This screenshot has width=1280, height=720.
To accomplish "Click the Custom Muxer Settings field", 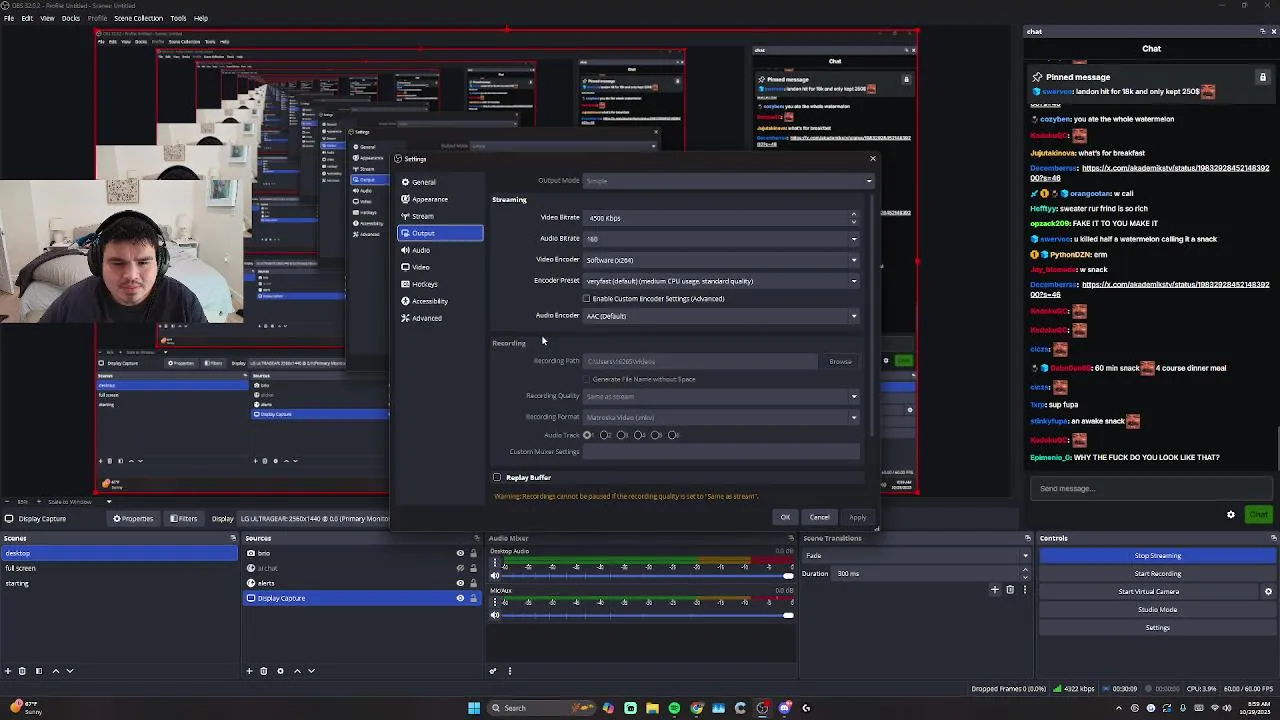I will click(721, 452).
